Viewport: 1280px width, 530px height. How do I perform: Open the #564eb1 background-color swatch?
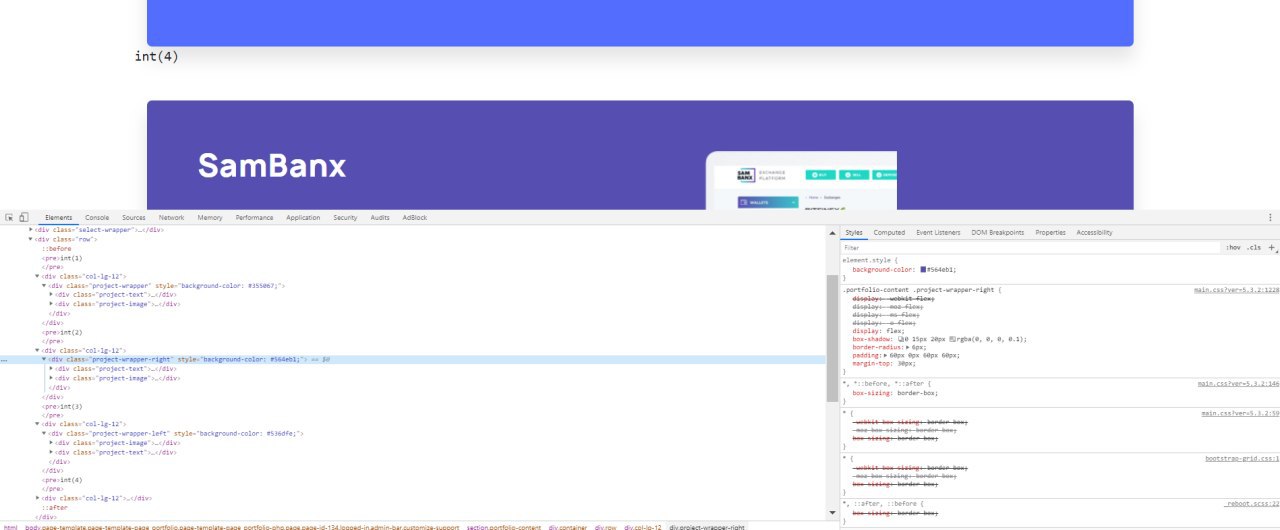(924, 270)
